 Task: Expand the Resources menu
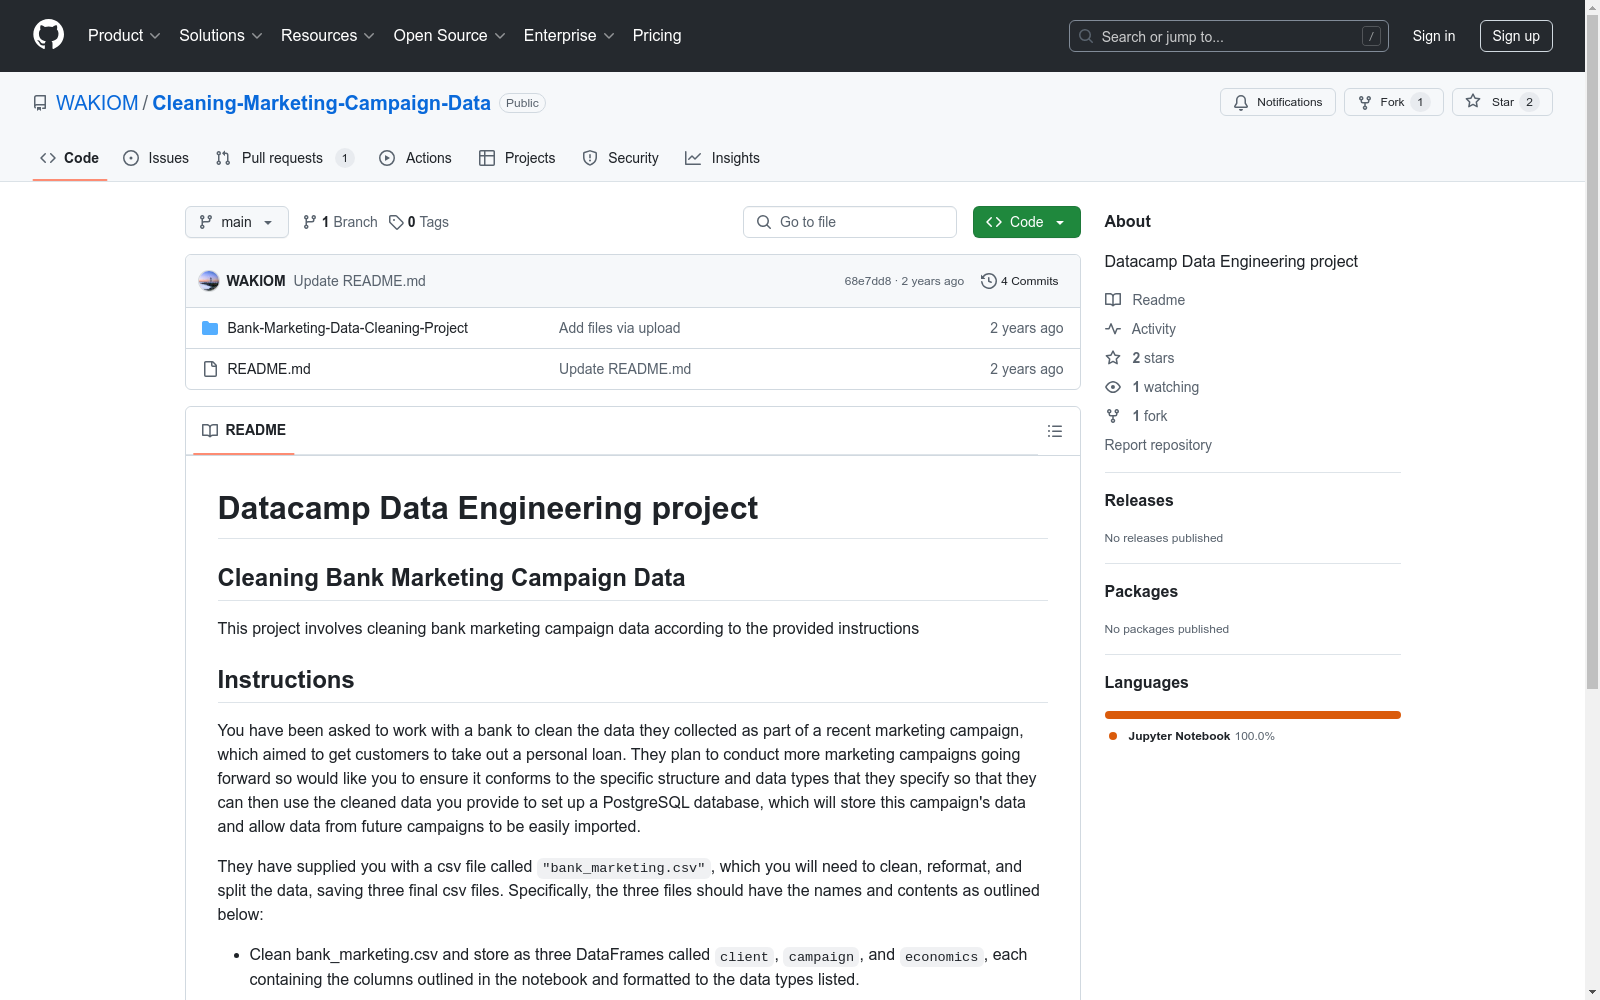point(328,36)
